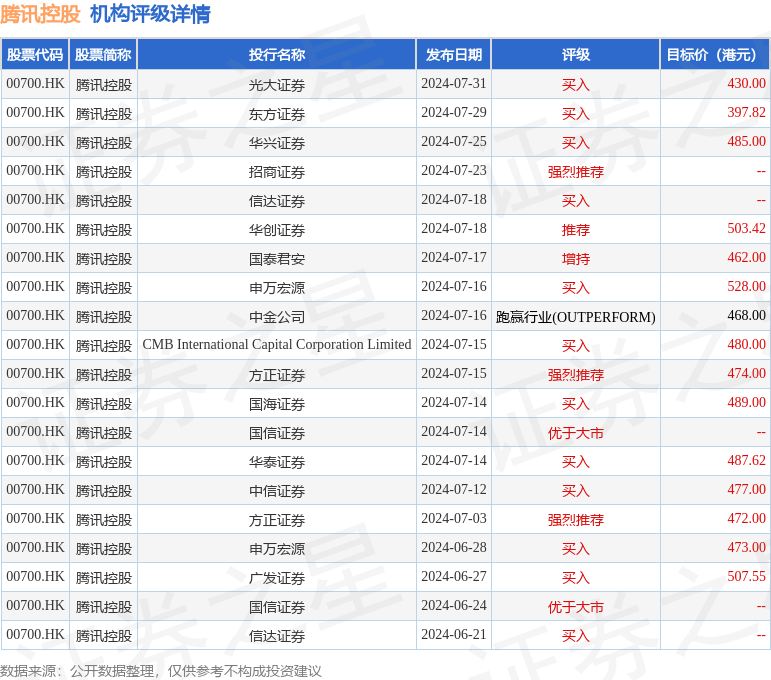Click the 股票简称 column header
Image resolution: width=771 pixels, height=680 pixels.
(103, 55)
